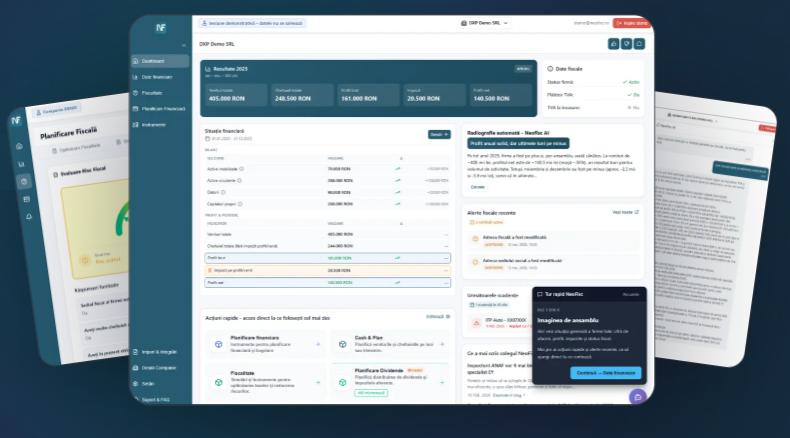This screenshot has height=438, width=790.
Task: Click the demo session notice badge
Action: [252, 23]
